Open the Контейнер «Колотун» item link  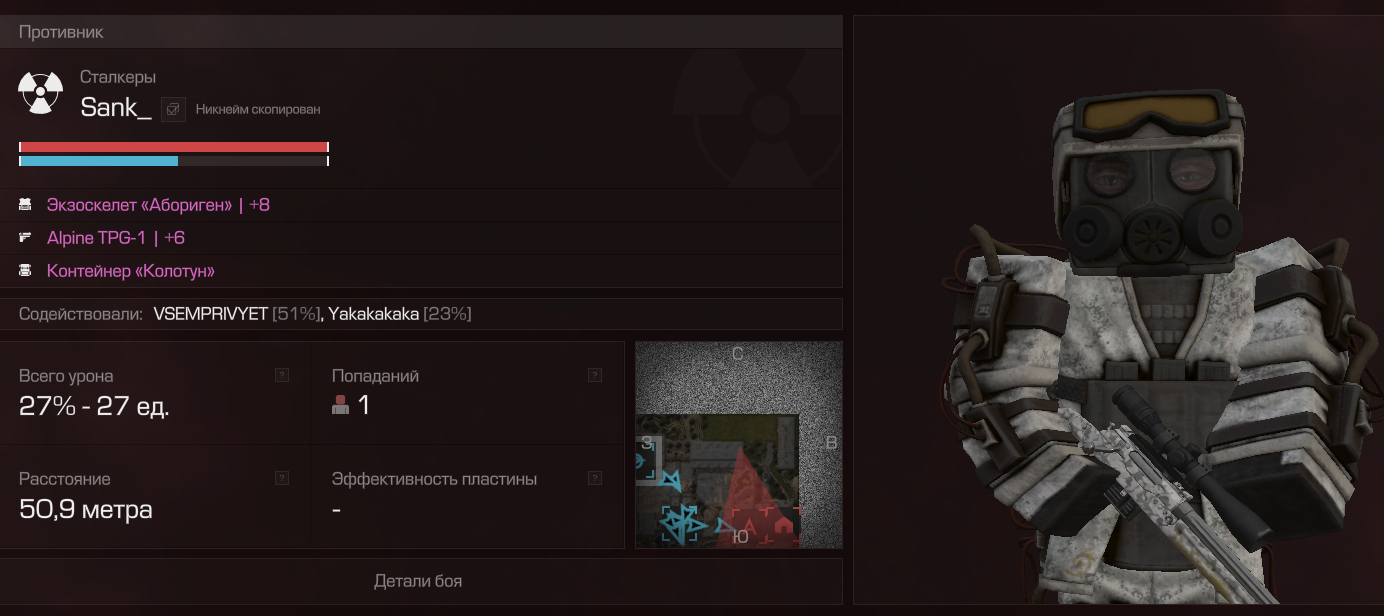point(131,271)
